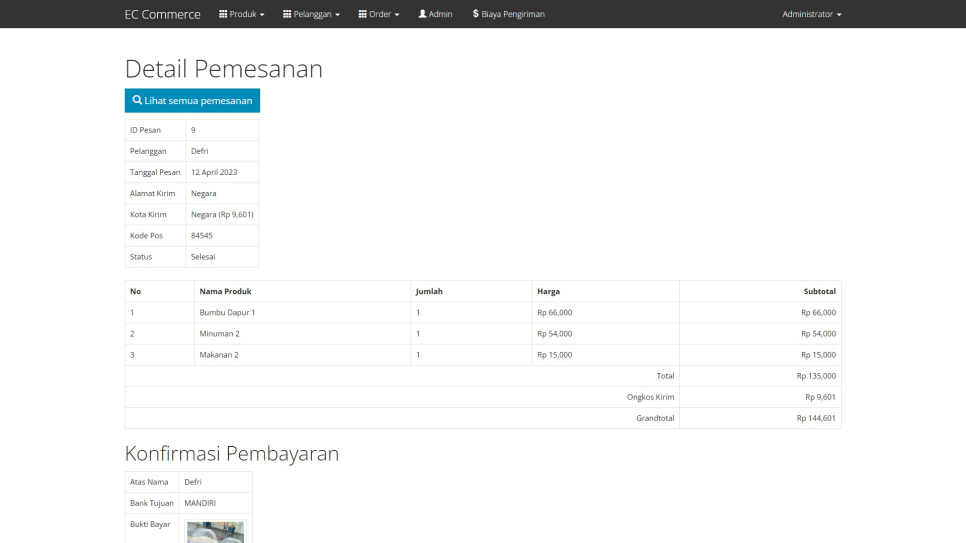Click the grid icon beside Pelanggan
The height and width of the screenshot is (543, 966).
(x=287, y=14)
